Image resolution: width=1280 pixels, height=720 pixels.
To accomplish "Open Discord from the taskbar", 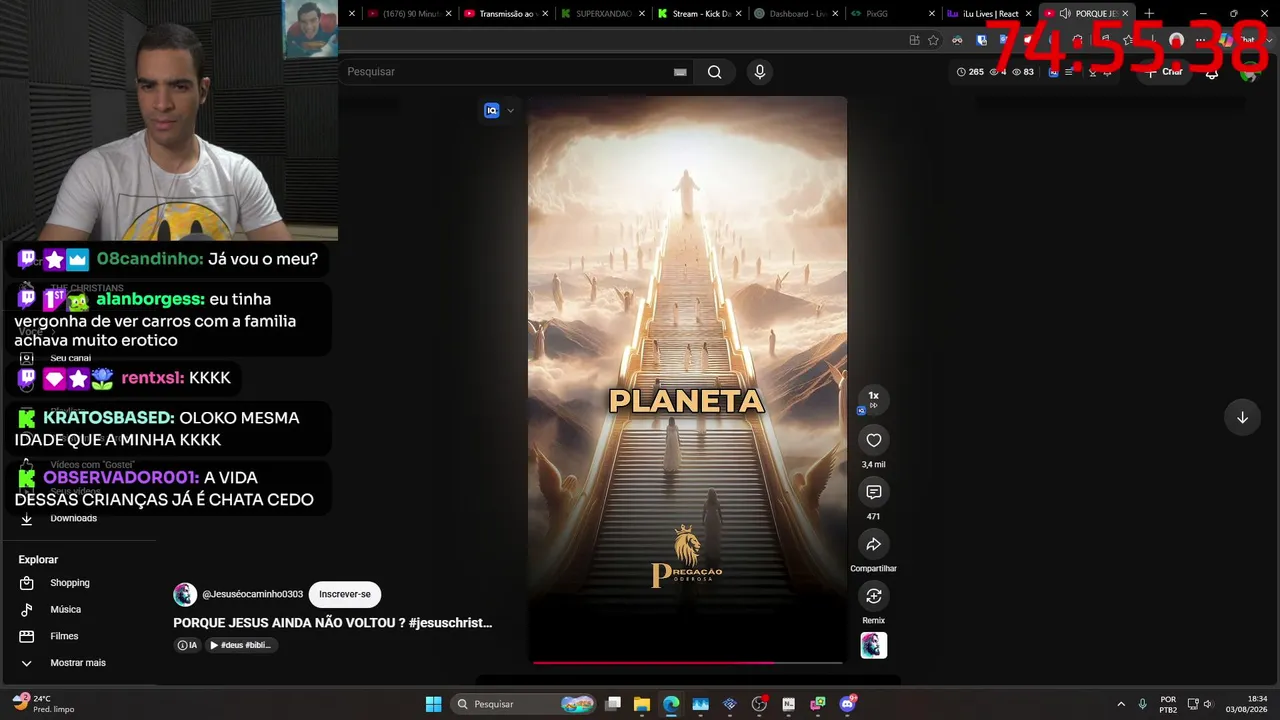I will (x=848, y=704).
